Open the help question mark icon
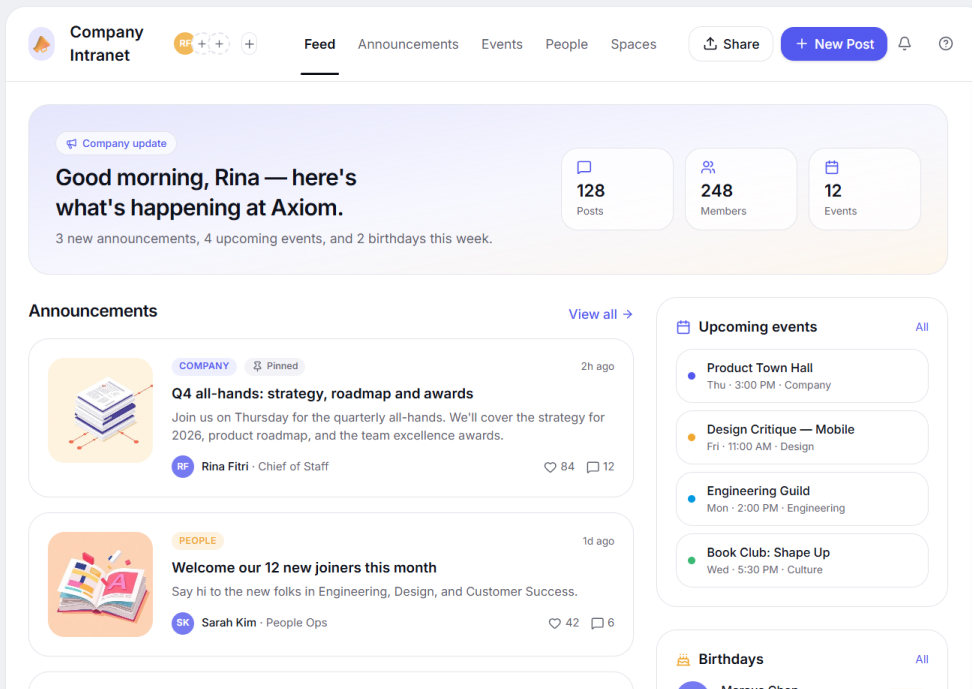The width and height of the screenshot is (974, 689). (945, 43)
